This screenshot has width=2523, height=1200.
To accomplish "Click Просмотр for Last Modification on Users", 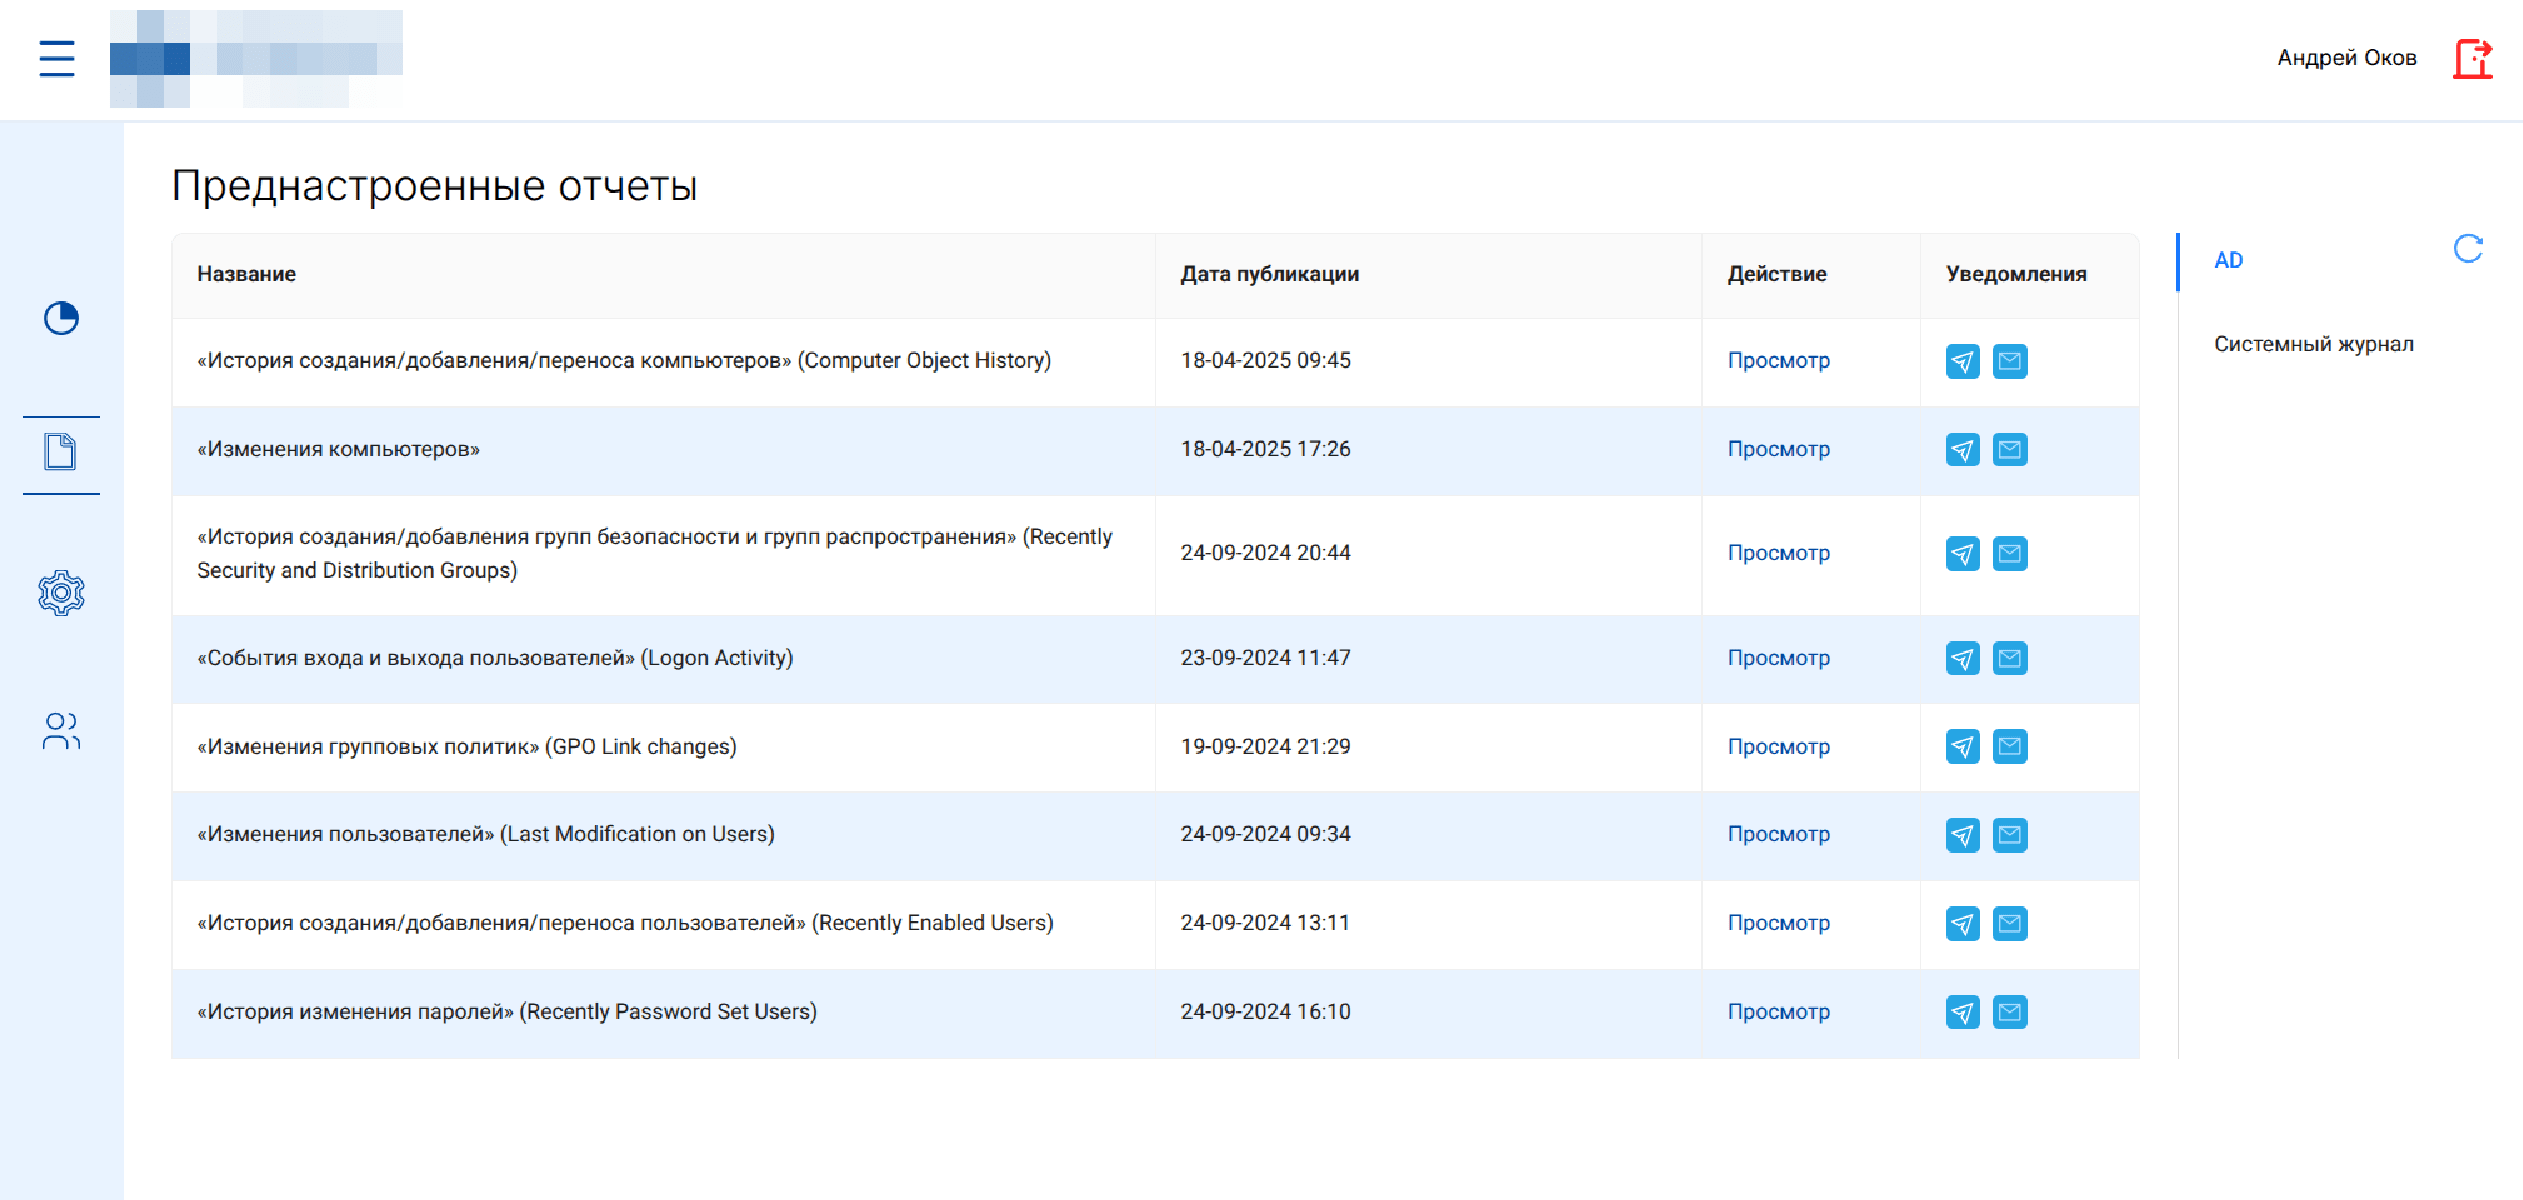I will [x=1778, y=834].
